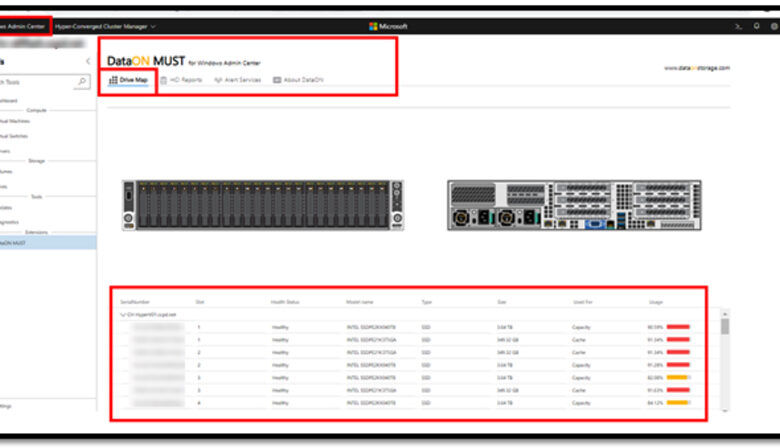Screen dimensions: 780x448
Task: Sort by the Size column header
Action: click(502, 302)
